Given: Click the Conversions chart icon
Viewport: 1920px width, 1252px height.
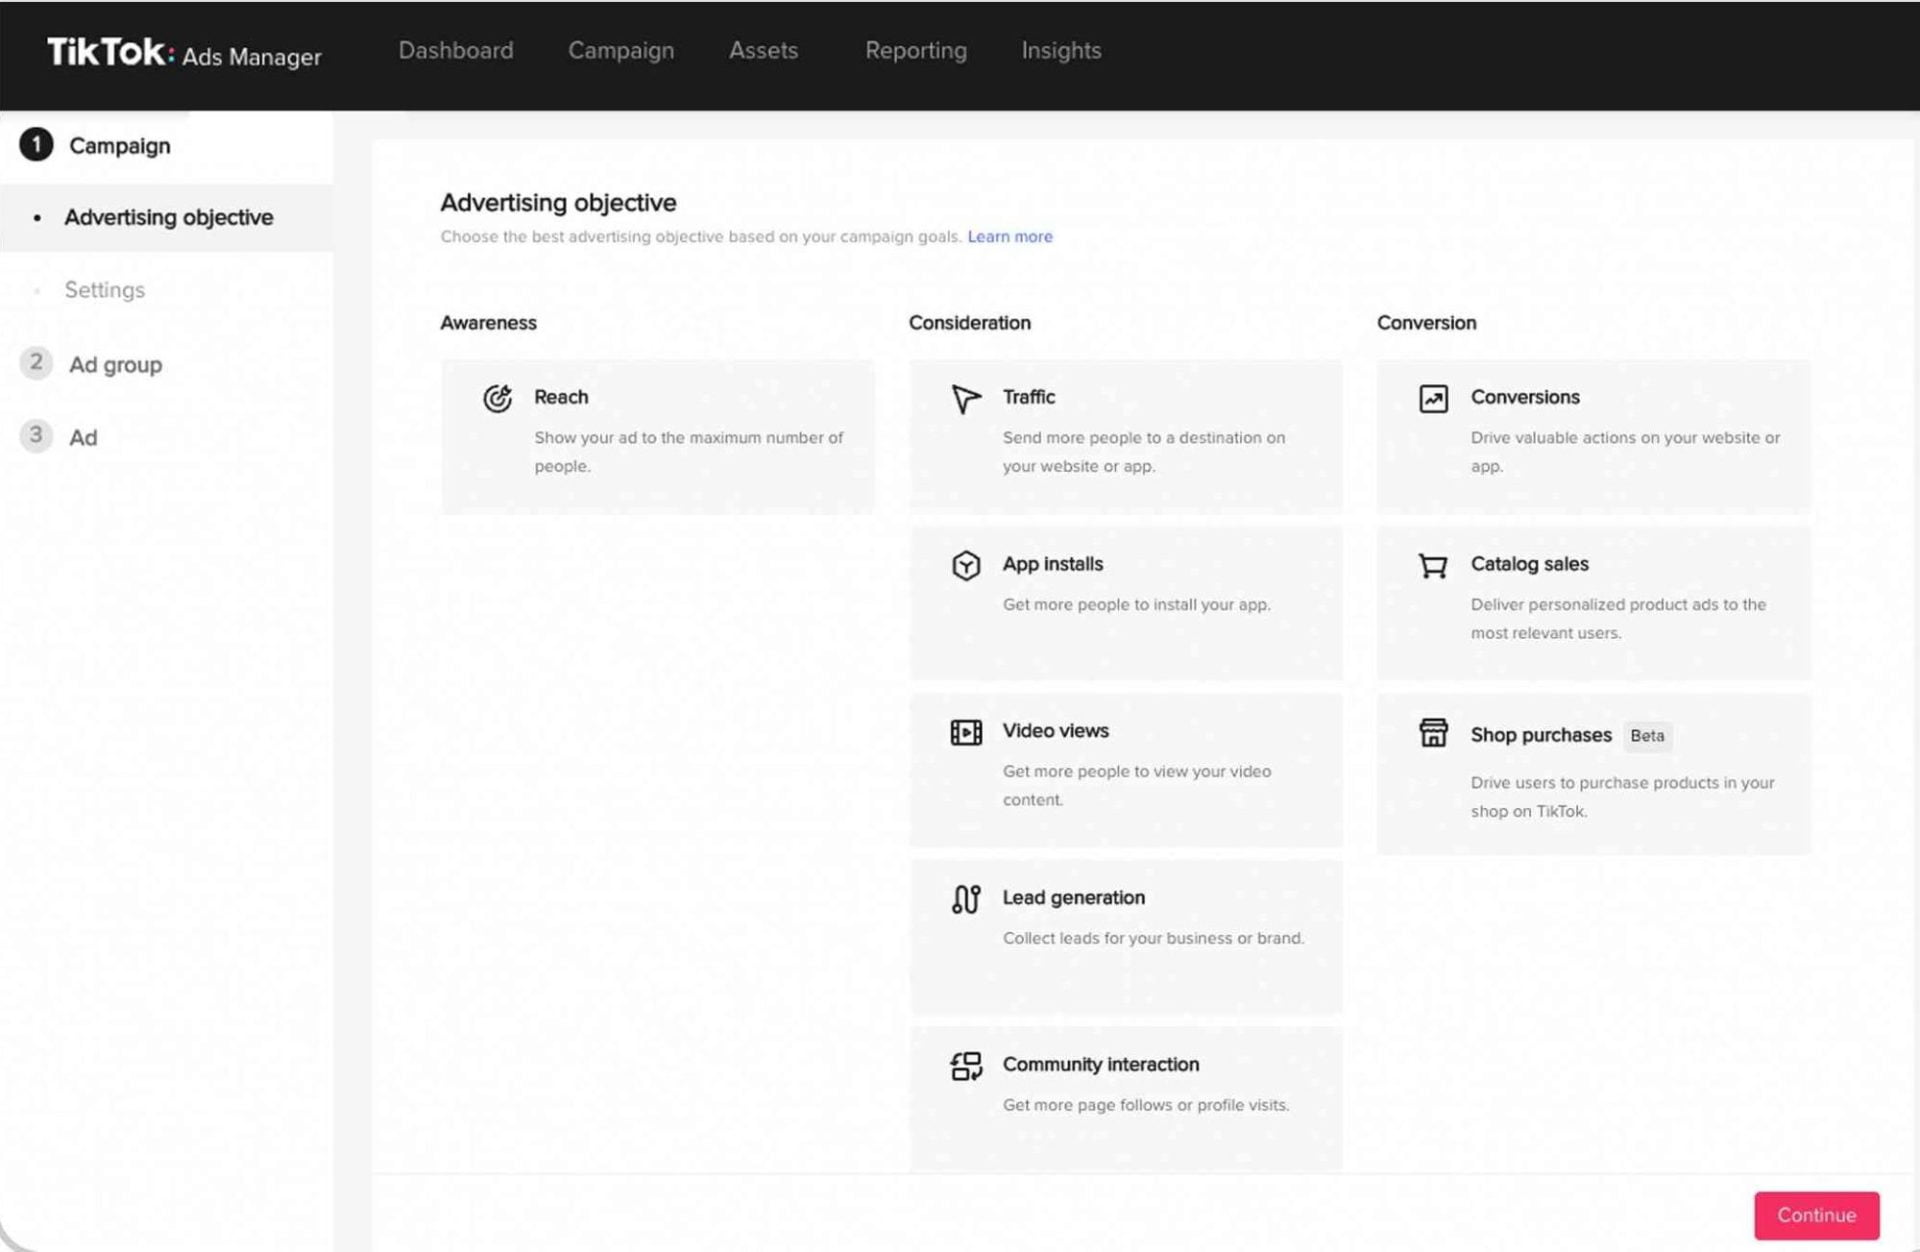Looking at the screenshot, I should coord(1433,398).
